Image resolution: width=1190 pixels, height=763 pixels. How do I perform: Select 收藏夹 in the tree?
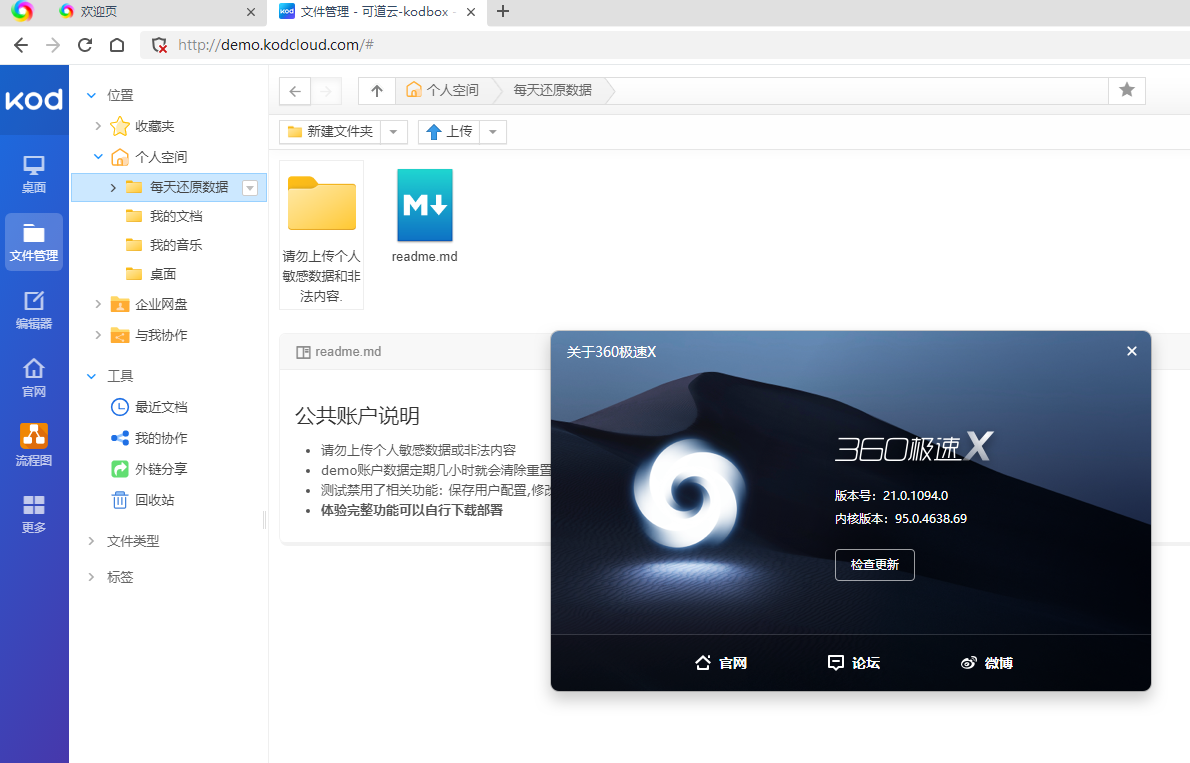pos(155,126)
